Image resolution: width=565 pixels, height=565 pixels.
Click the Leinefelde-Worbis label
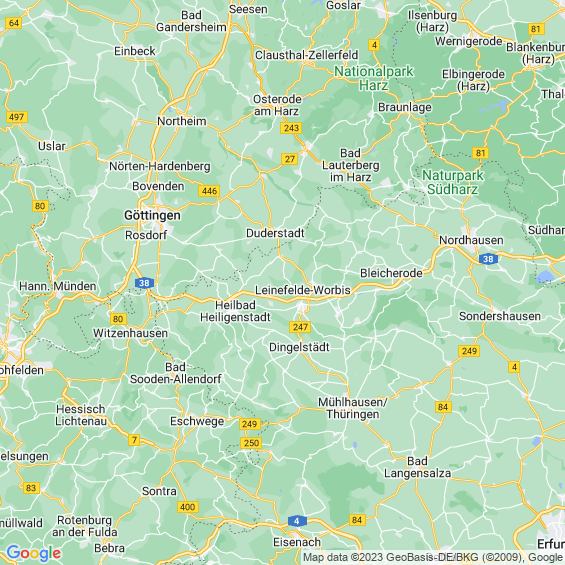click(x=303, y=290)
